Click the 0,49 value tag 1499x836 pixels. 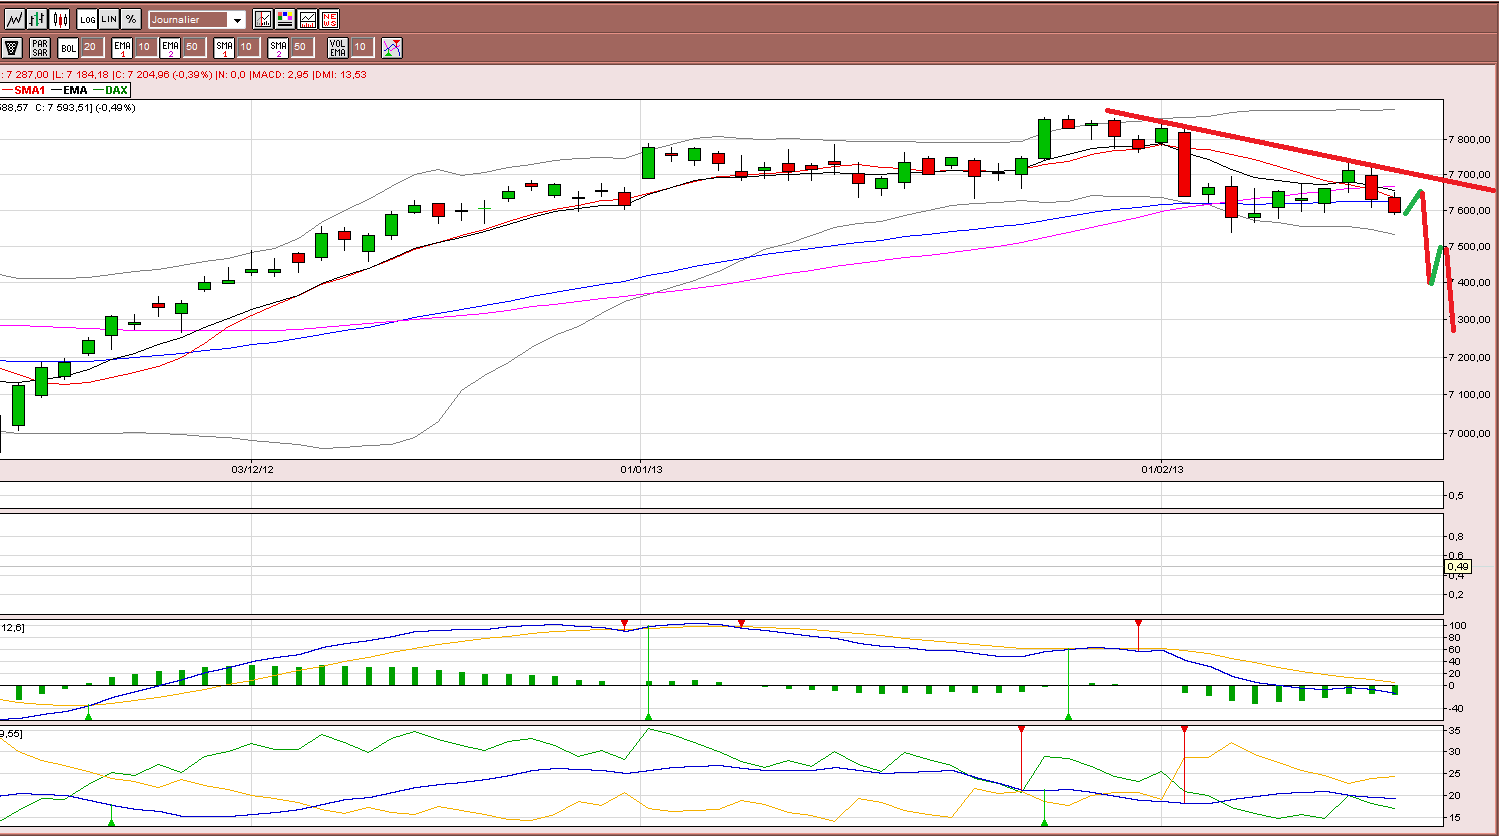pos(1456,567)
